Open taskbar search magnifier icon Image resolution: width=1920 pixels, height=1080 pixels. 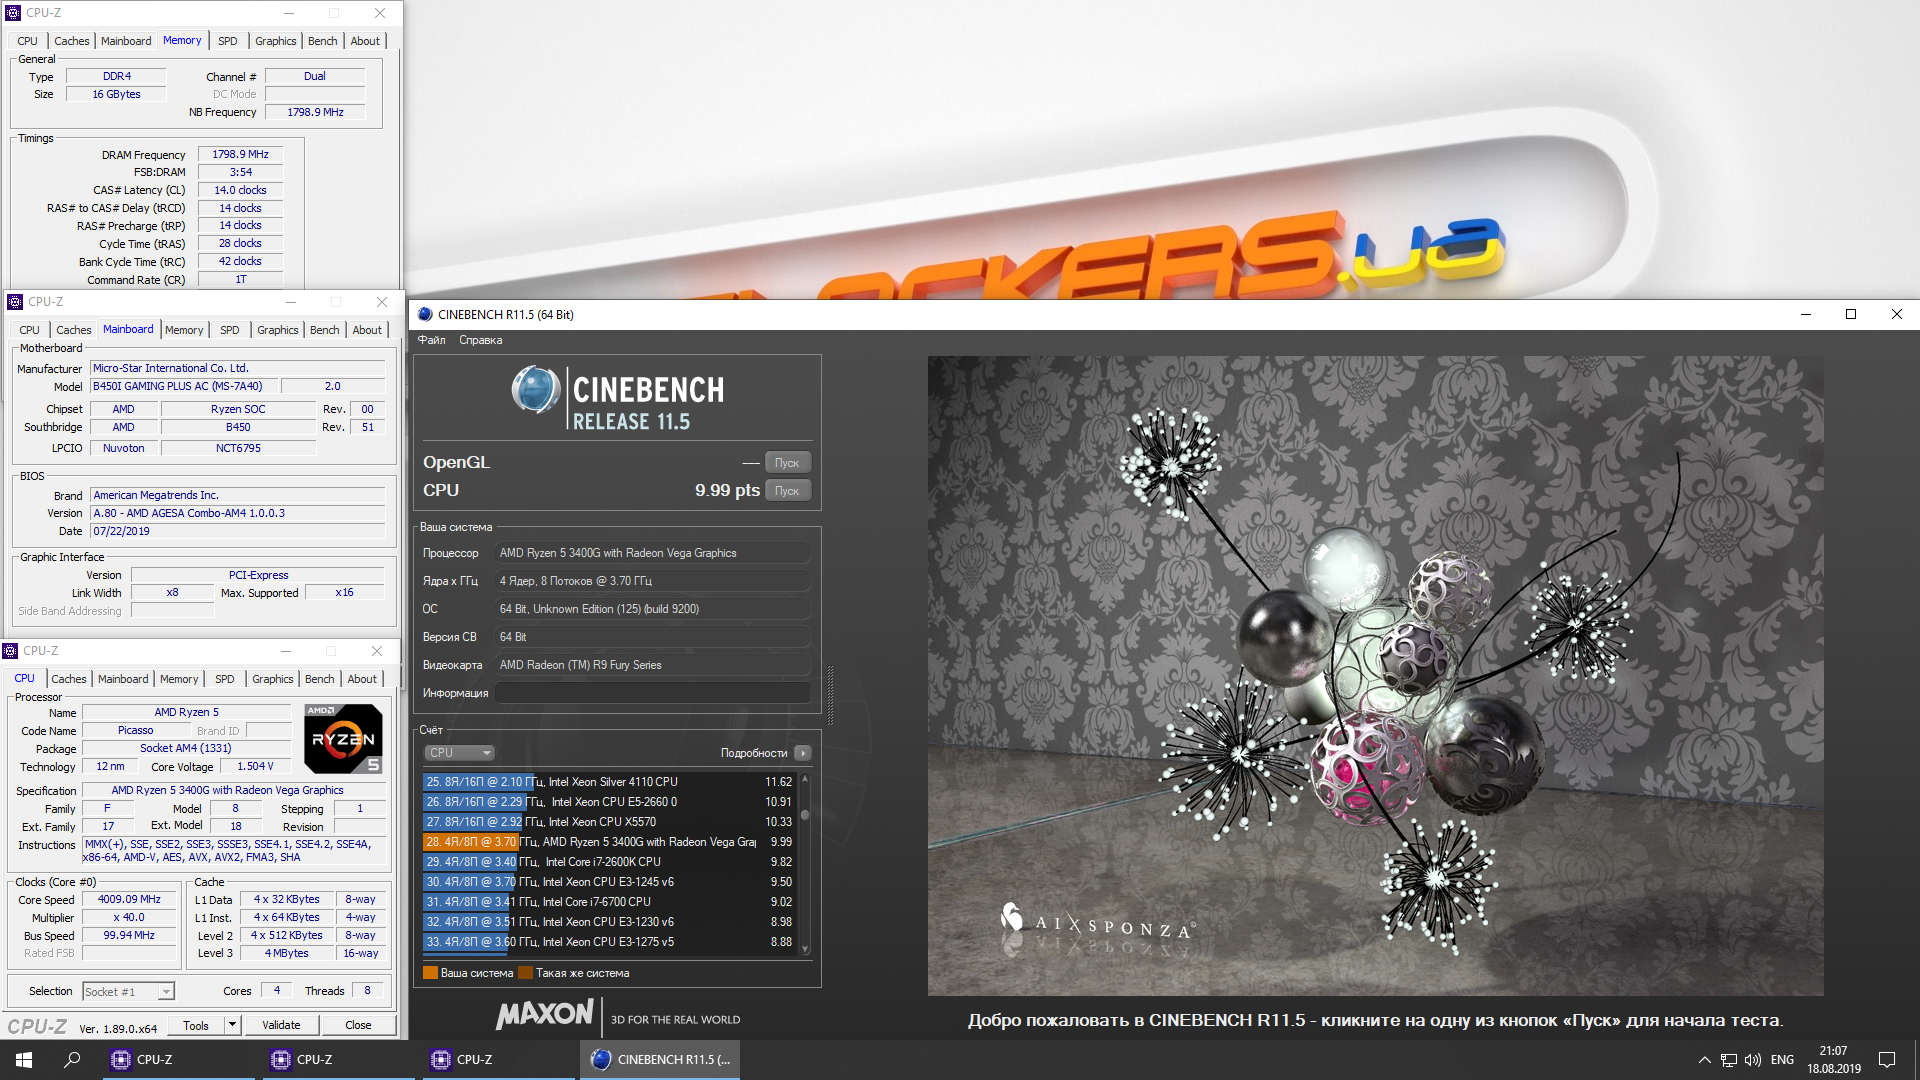click(x=72, y=1059)
